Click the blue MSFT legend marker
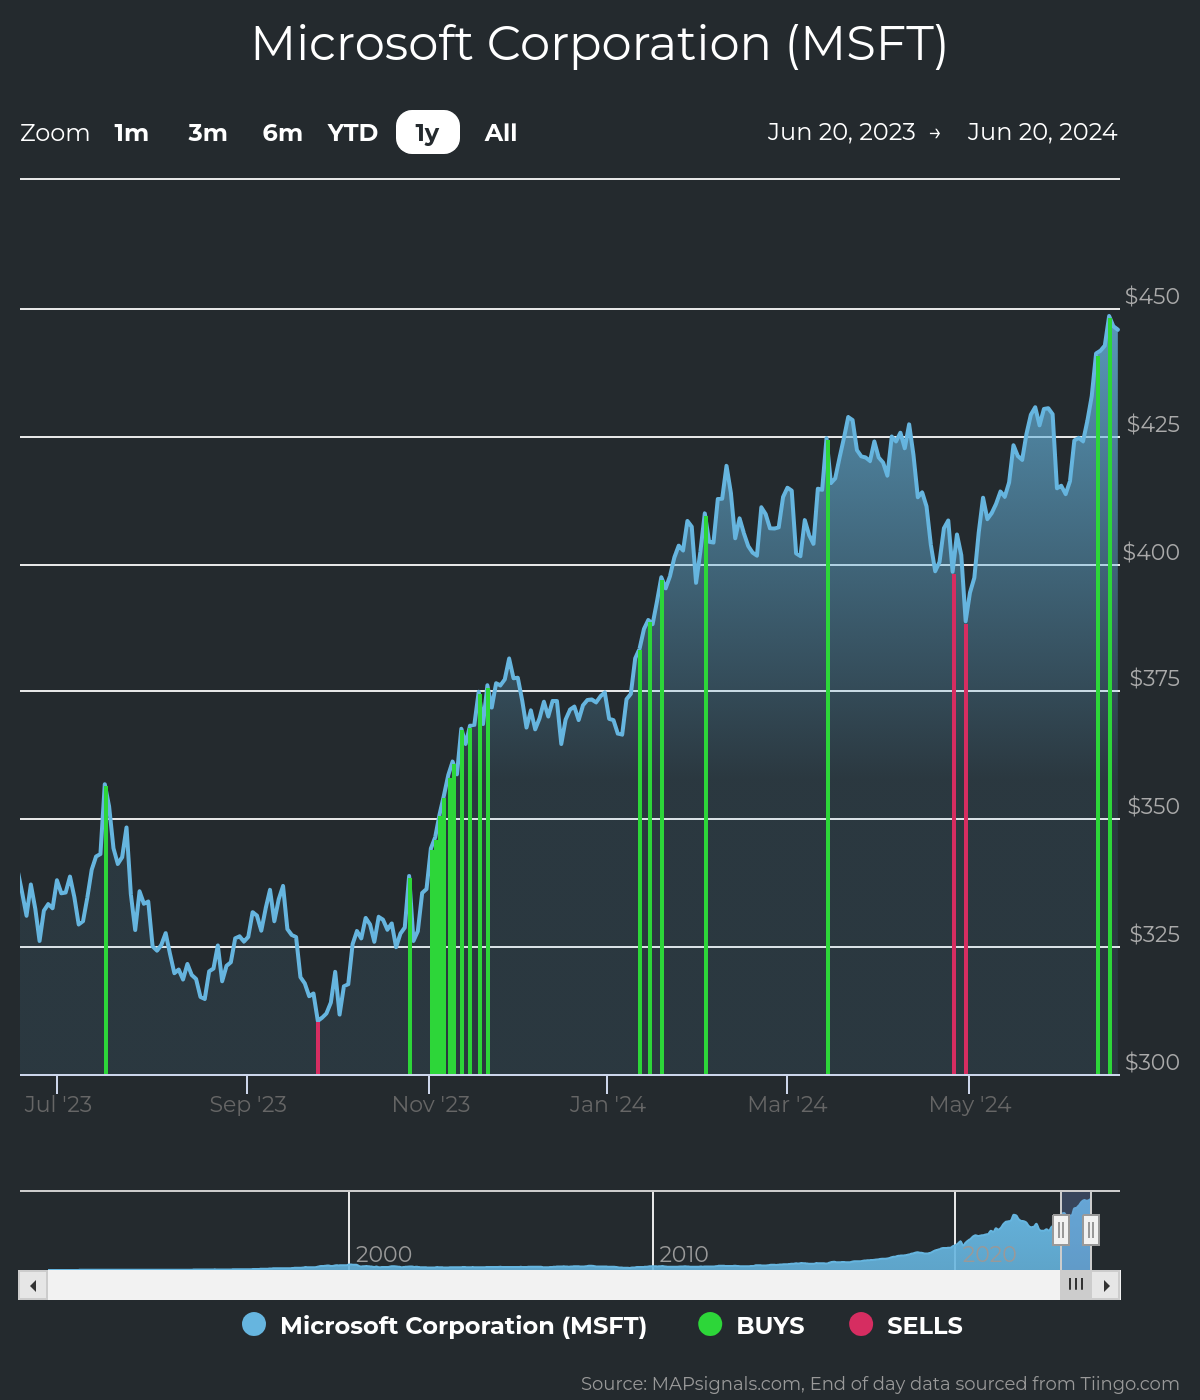 (254, 1324)
